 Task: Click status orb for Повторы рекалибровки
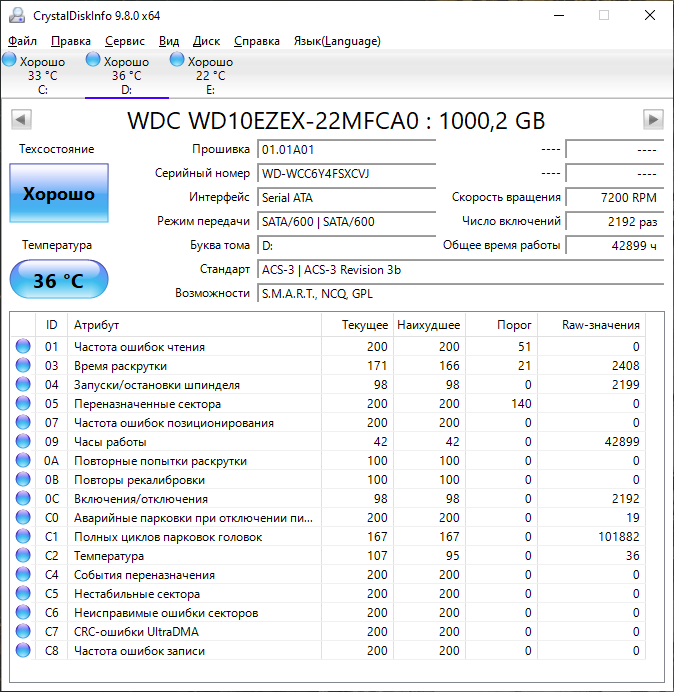click(23, 479)
